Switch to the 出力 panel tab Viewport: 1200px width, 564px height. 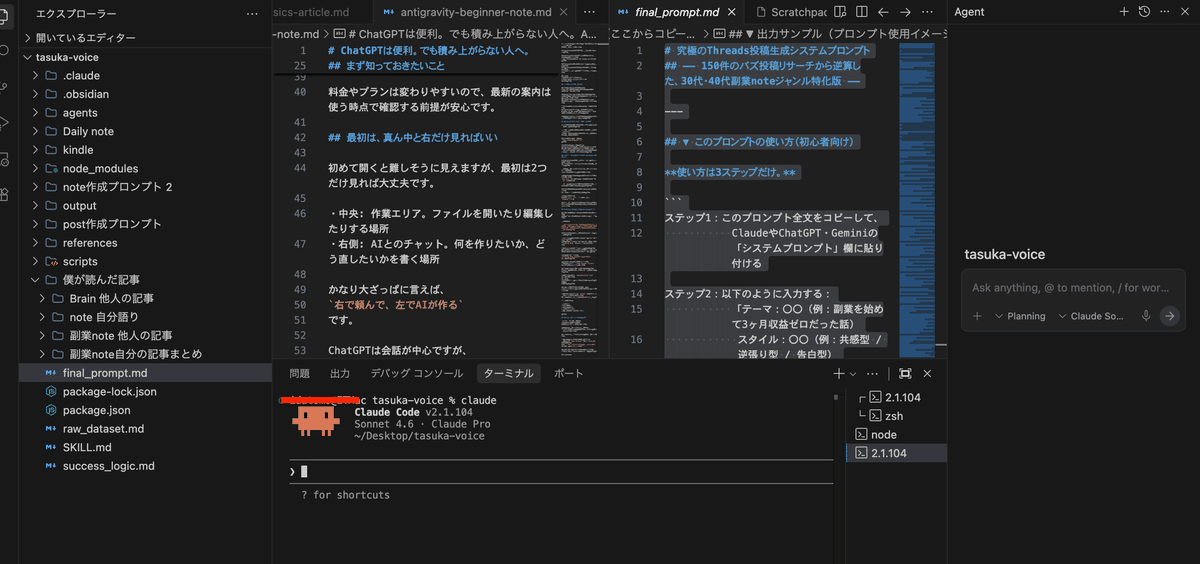click(x=340, y=373)
